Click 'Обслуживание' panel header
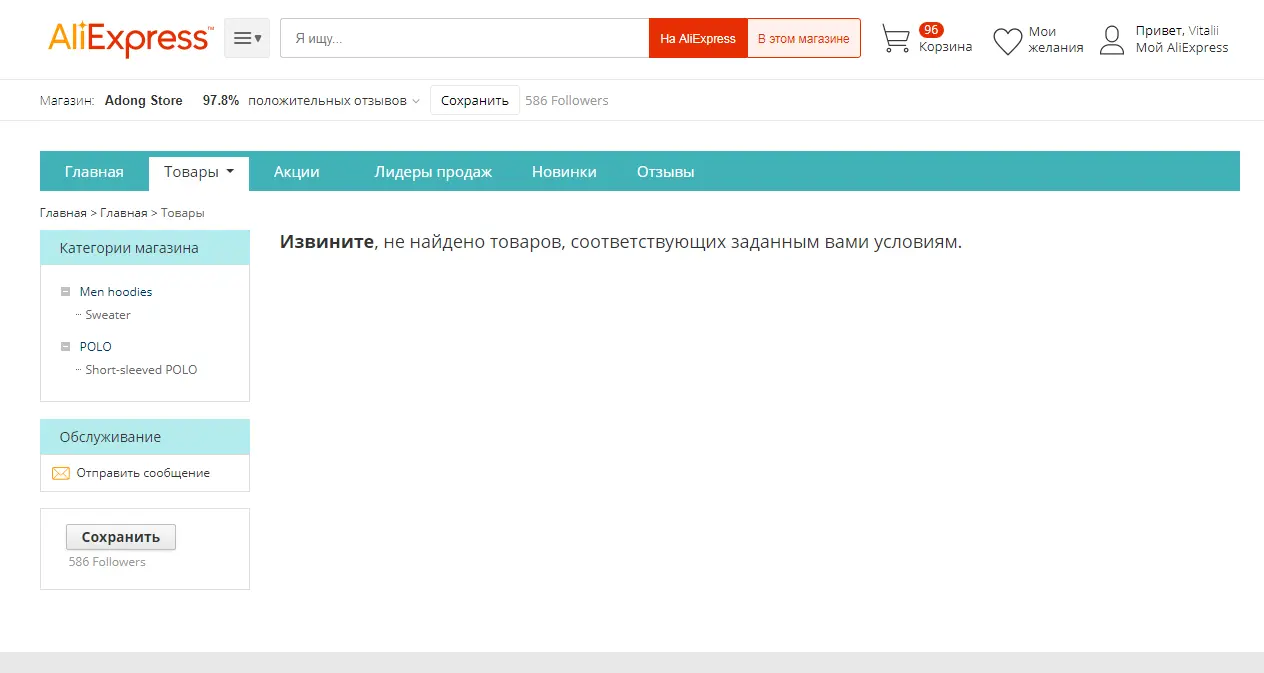 (145, 437)
